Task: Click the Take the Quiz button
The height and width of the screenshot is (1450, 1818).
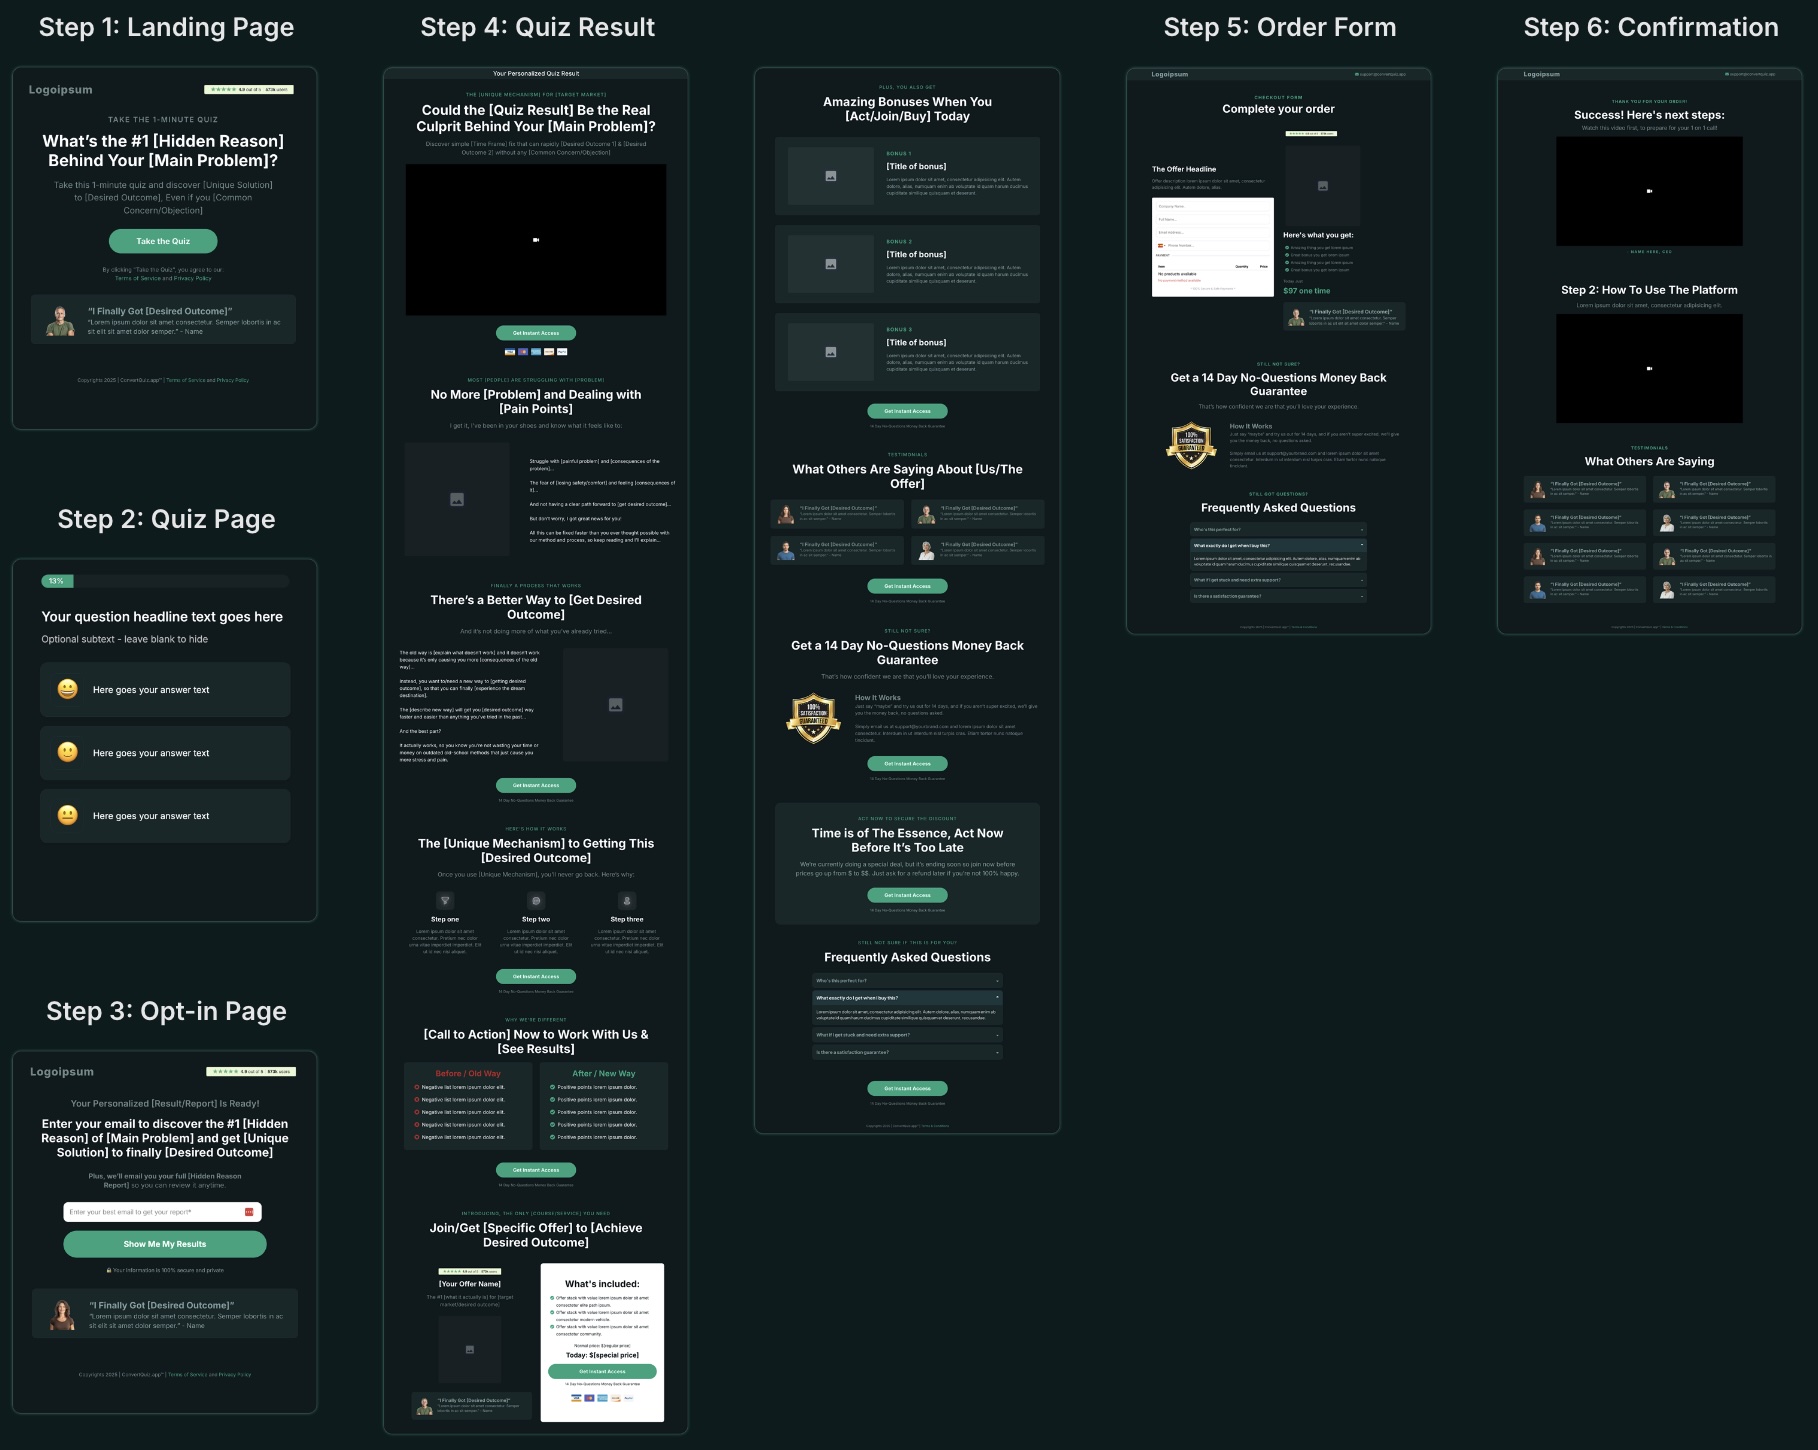Action: click(x=163, y=241)
